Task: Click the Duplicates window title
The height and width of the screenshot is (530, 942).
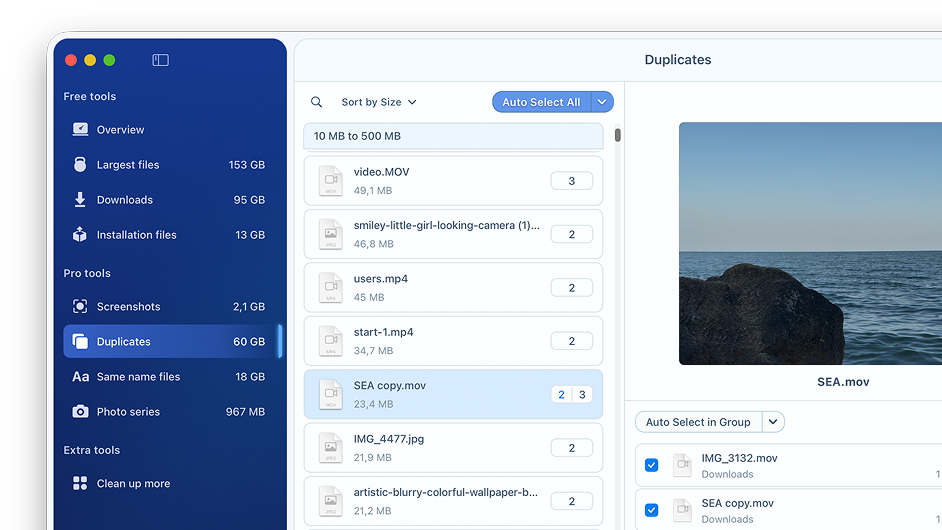Action: click(678, 59)
